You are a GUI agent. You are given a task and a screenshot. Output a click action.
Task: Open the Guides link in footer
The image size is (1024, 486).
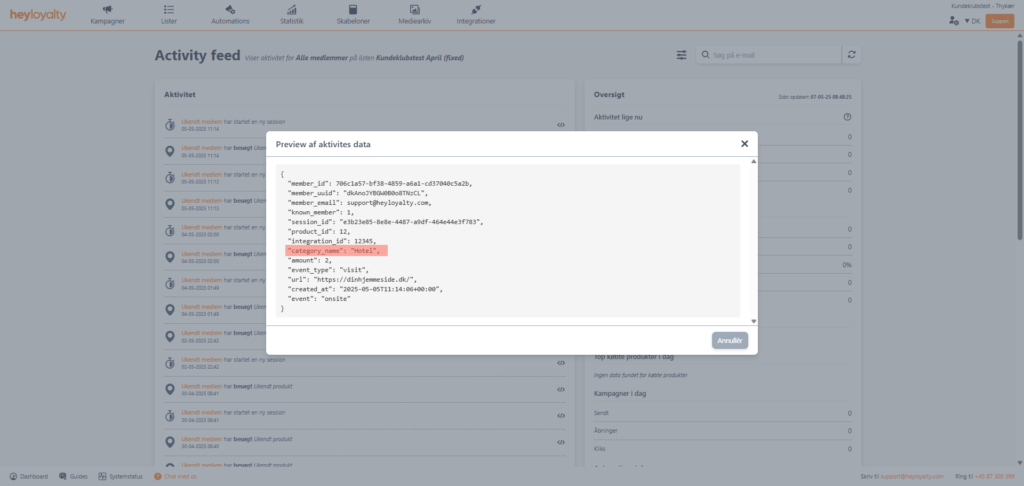coord(76,476)
